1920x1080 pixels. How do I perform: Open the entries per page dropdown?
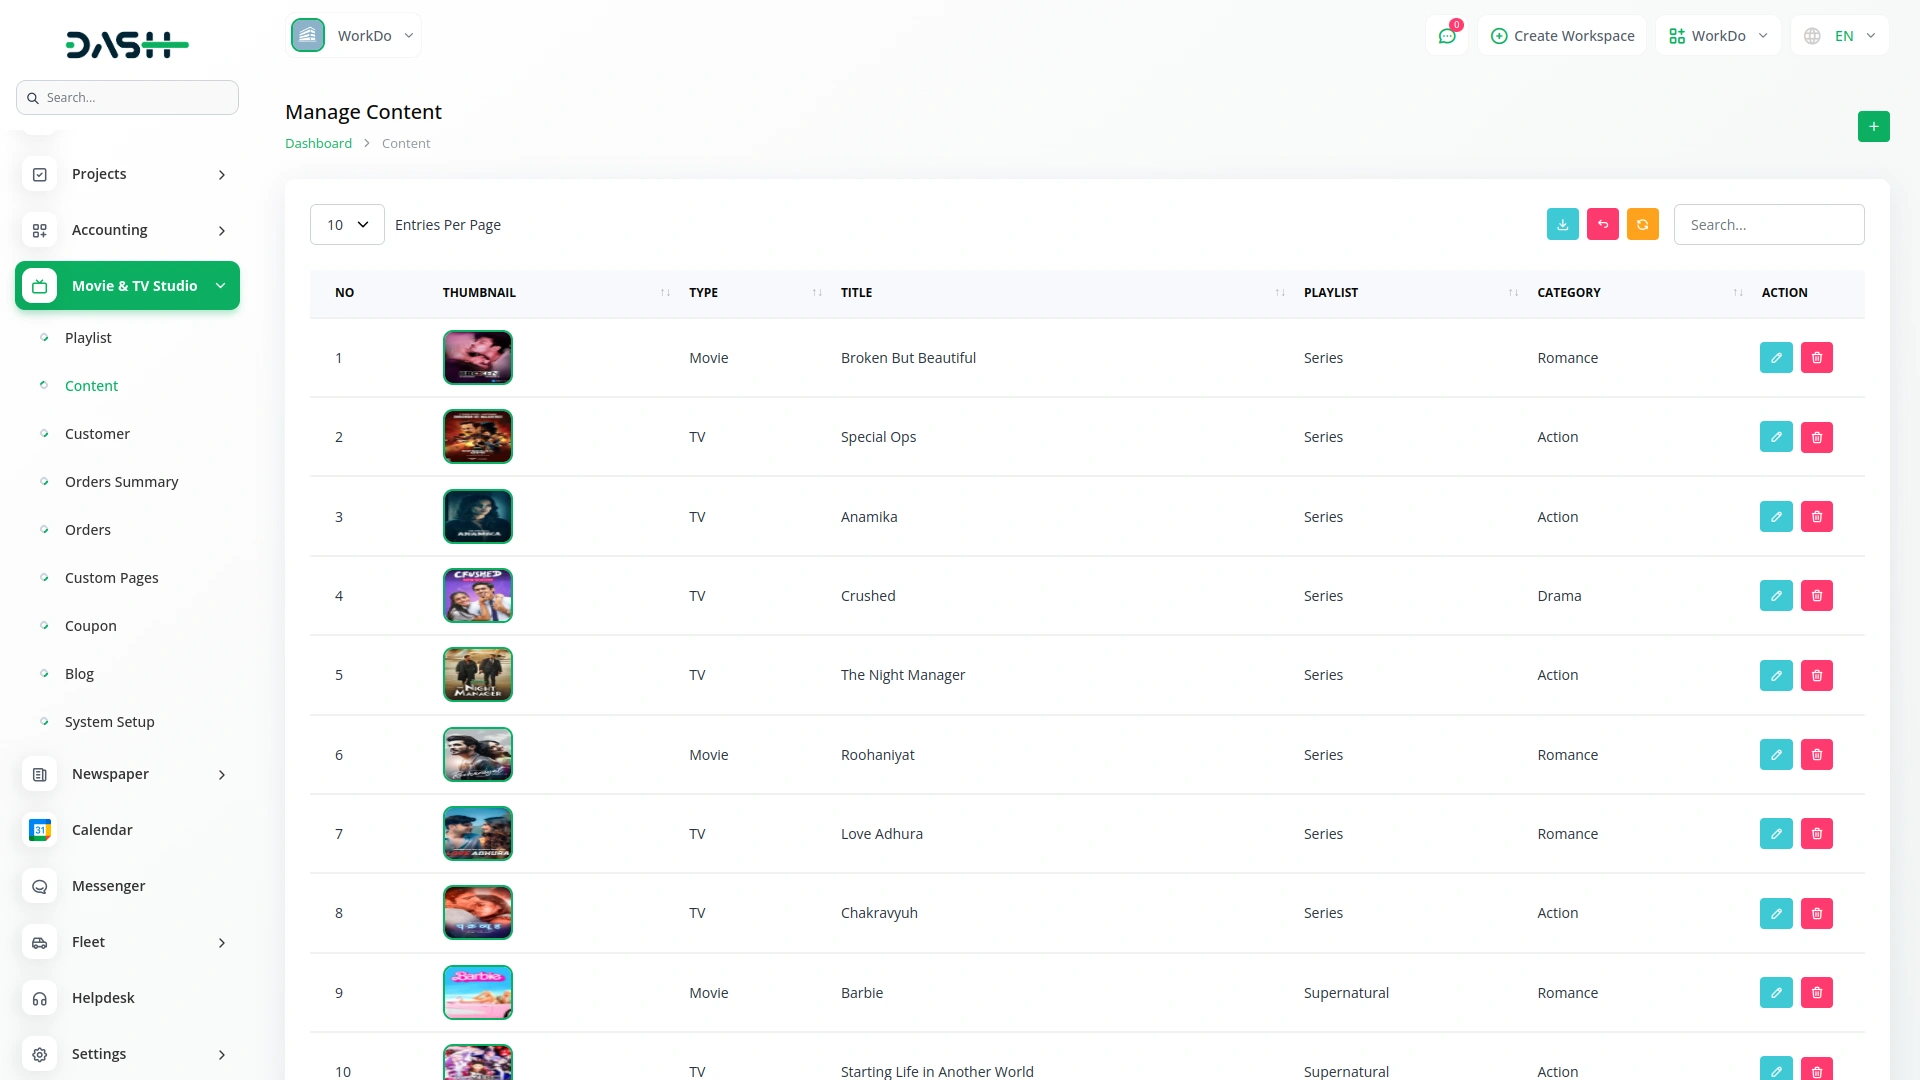tap(347, 225)
